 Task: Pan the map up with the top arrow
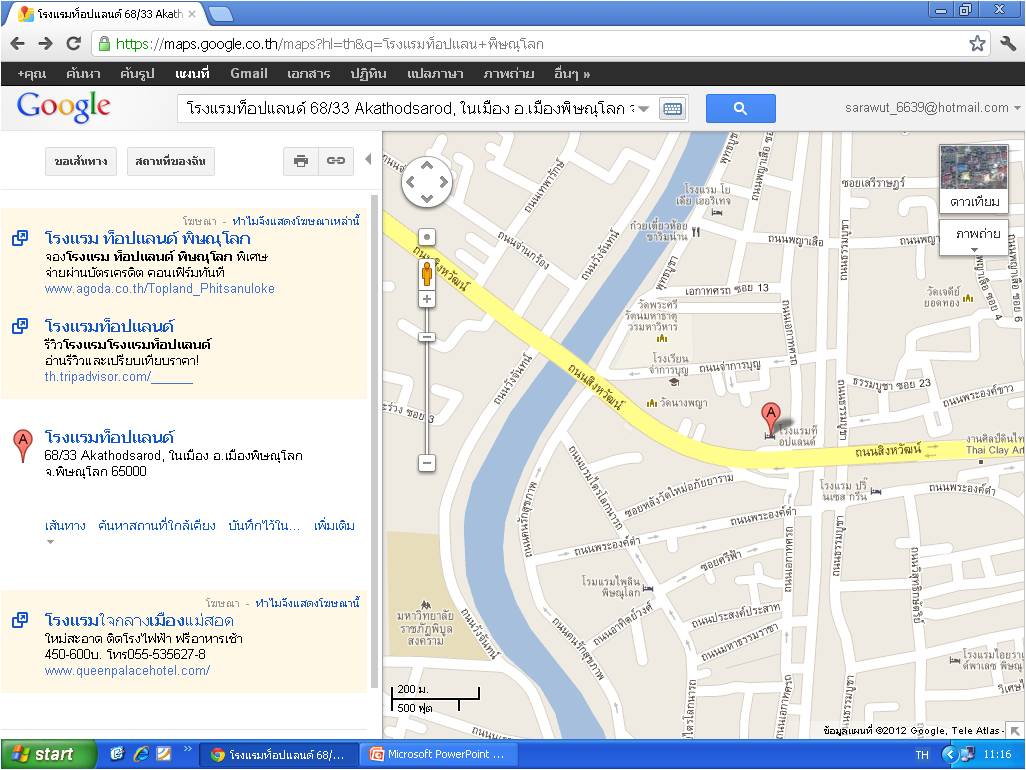point(427,166)
